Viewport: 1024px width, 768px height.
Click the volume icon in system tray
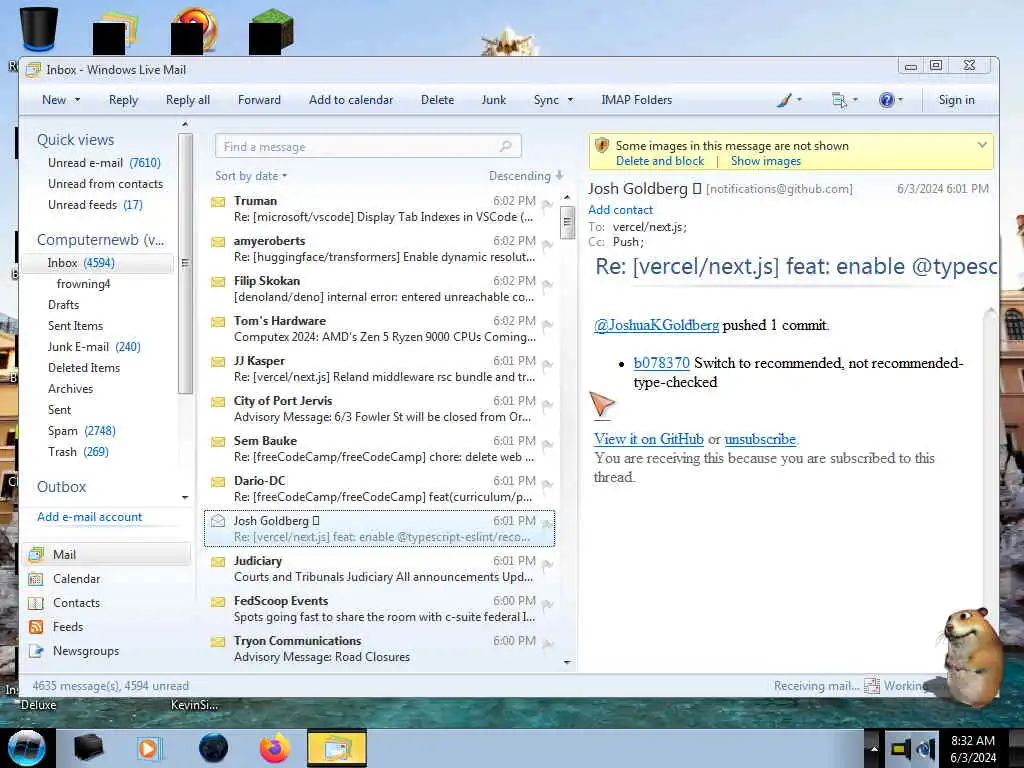pos(925,749)
